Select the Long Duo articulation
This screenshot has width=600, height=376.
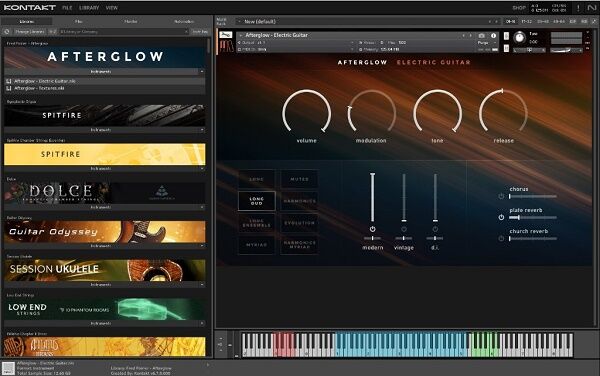pyautogui.click(x=256, y=201)
